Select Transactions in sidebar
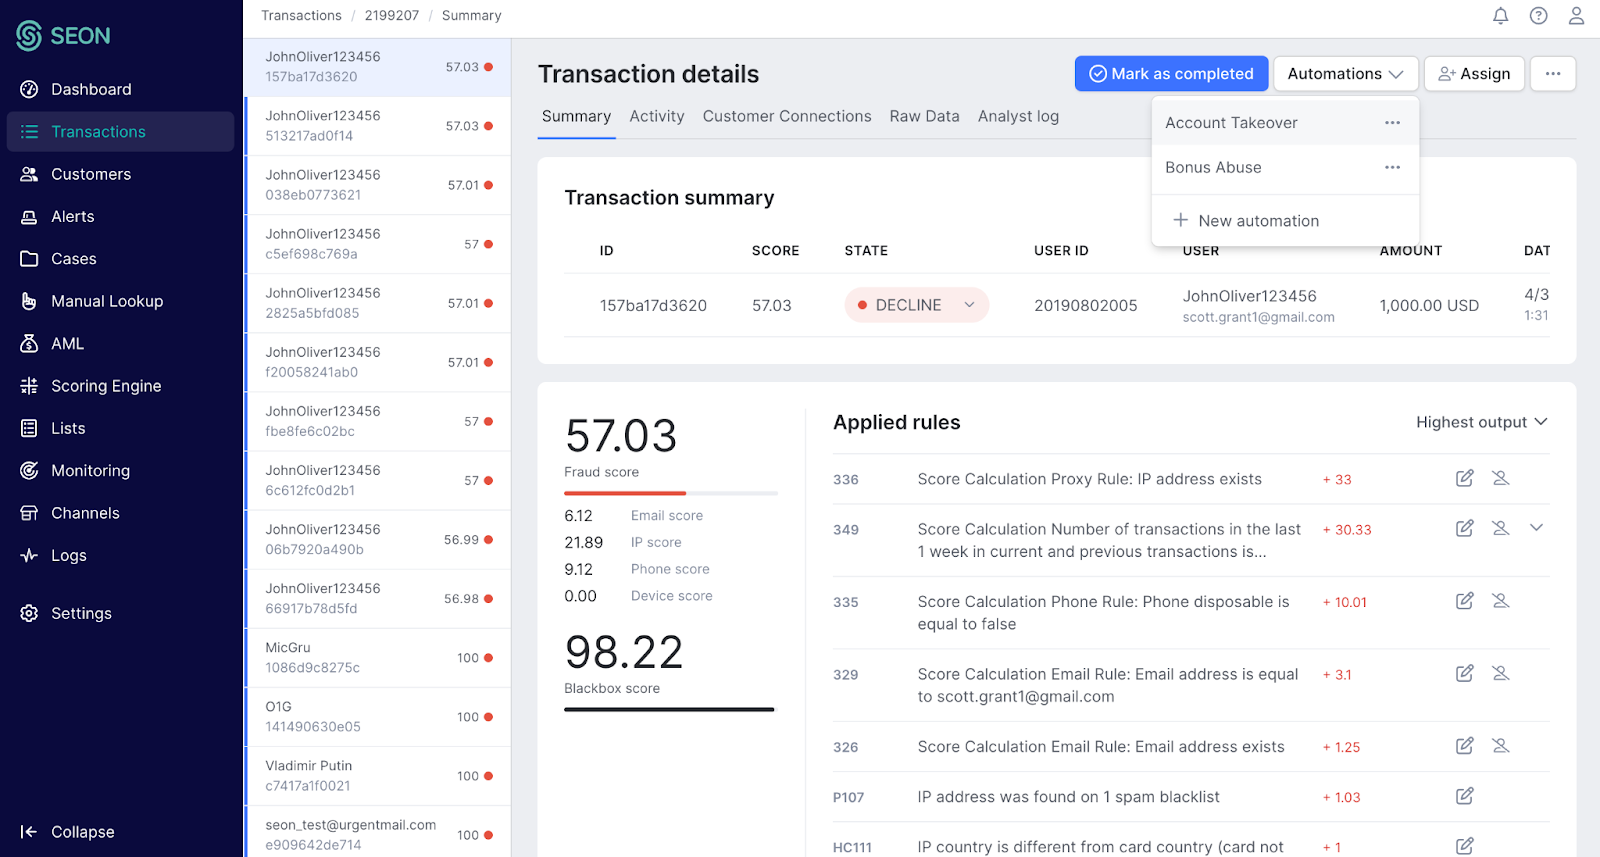 coord(120,132)
